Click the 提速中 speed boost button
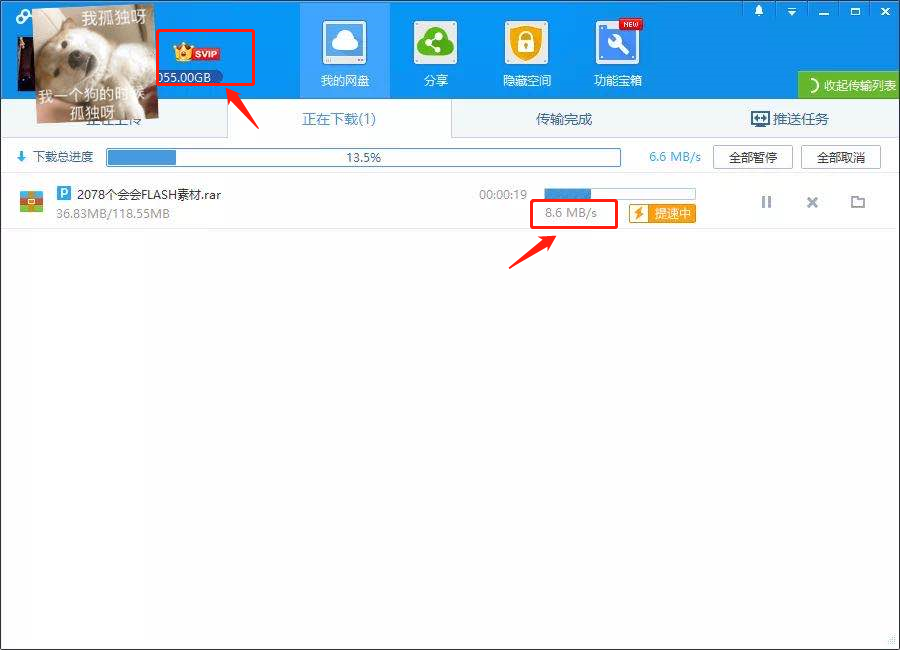Viewport: 900px width, 650px height. tap(662, 214)
